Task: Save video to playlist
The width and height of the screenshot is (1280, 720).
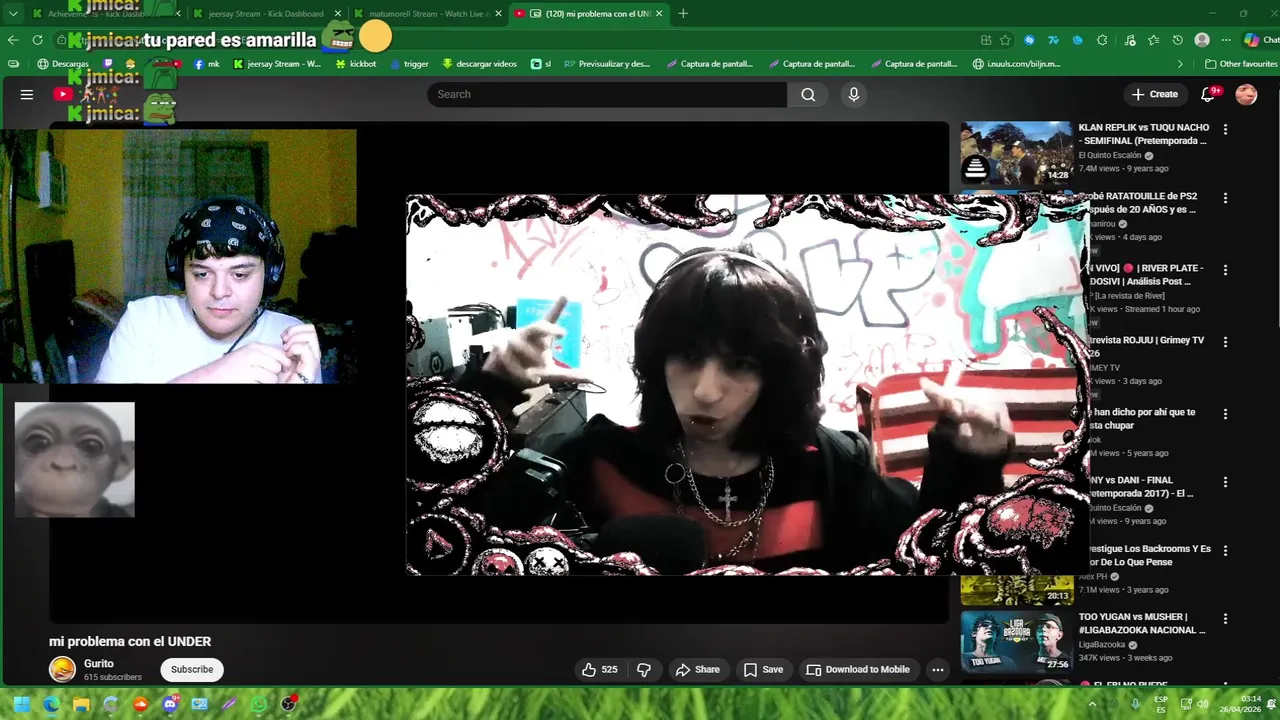Action: click(763, 670)
